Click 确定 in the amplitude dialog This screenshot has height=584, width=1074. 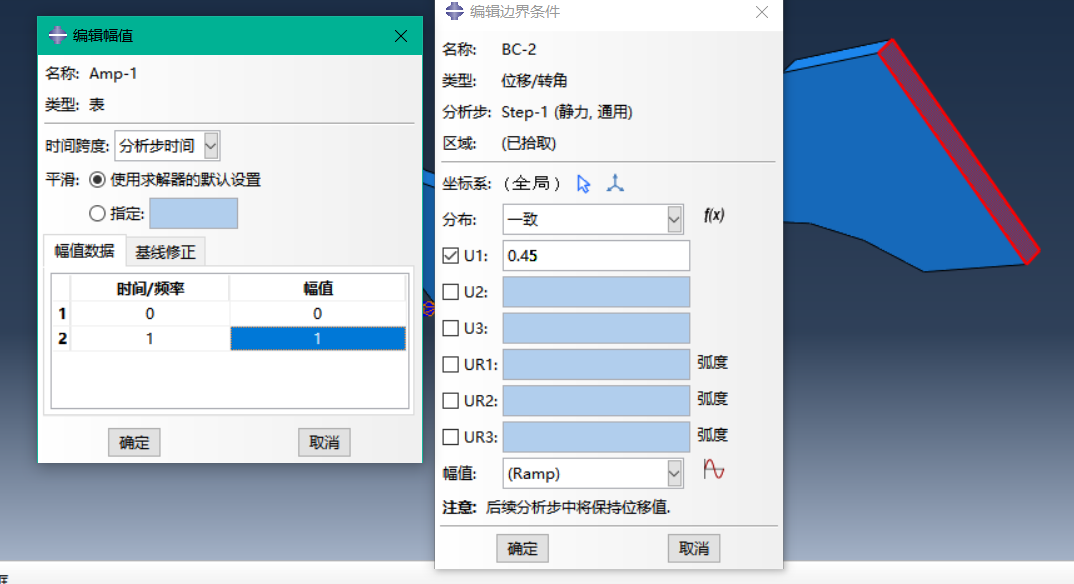(134, 443)
